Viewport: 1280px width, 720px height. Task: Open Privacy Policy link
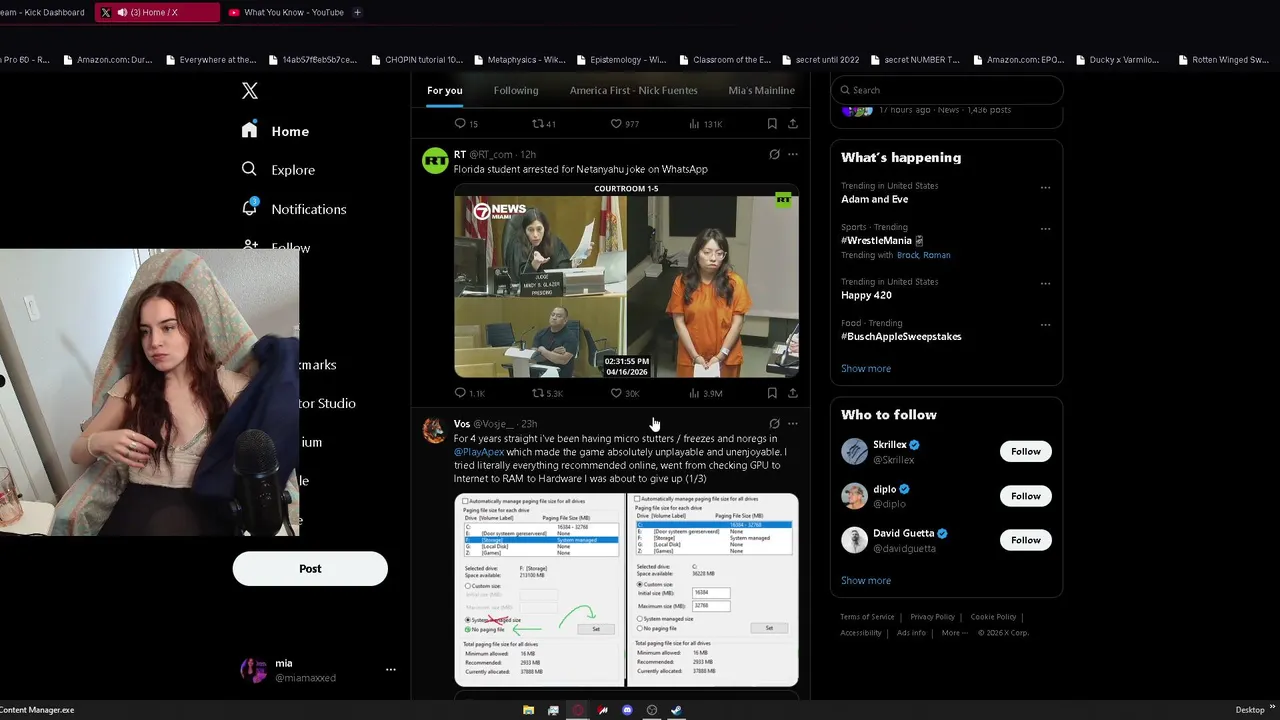click(932, 617)
